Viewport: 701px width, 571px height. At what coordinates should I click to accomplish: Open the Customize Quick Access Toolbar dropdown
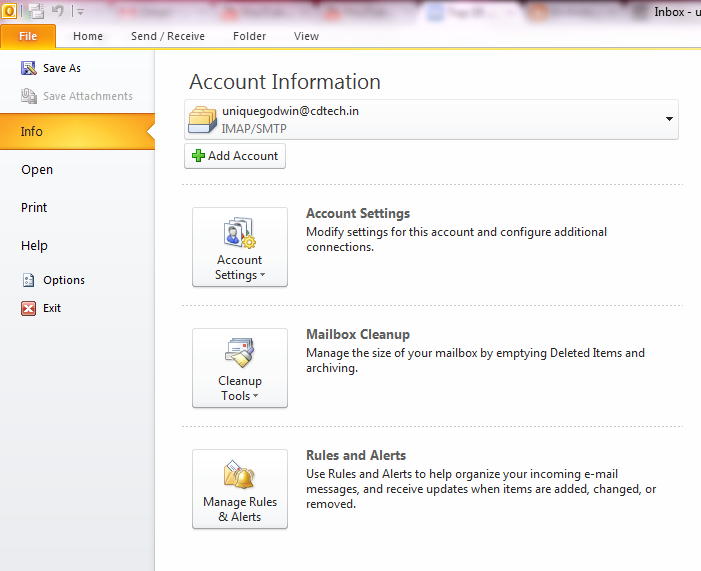[x=80, y=12]
